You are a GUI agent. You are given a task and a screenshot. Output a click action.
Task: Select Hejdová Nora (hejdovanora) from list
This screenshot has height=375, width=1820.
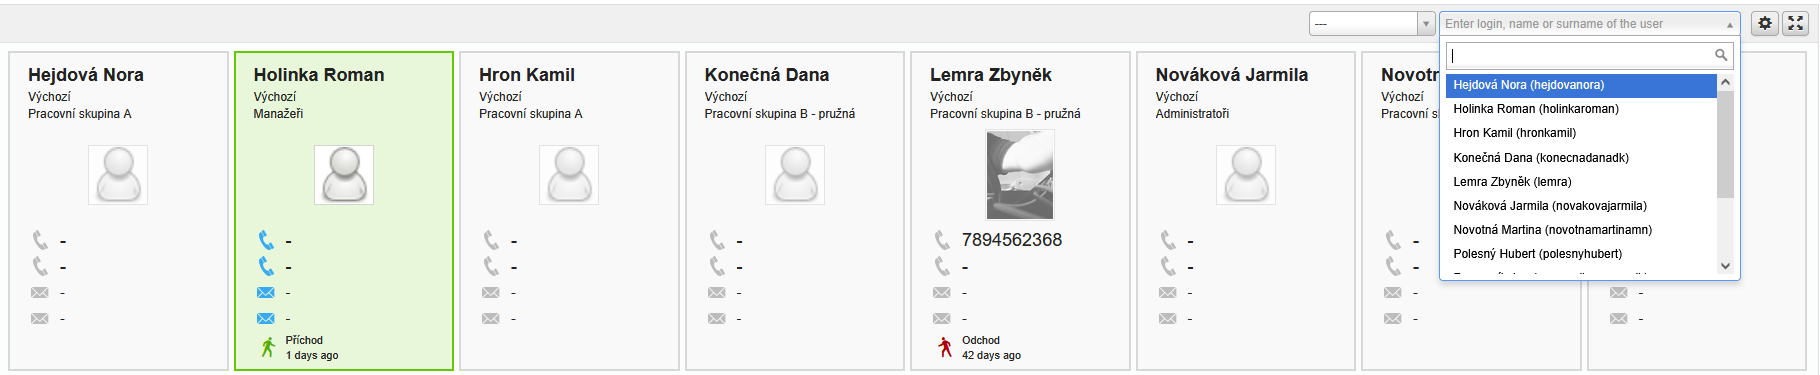(1581, 85)
